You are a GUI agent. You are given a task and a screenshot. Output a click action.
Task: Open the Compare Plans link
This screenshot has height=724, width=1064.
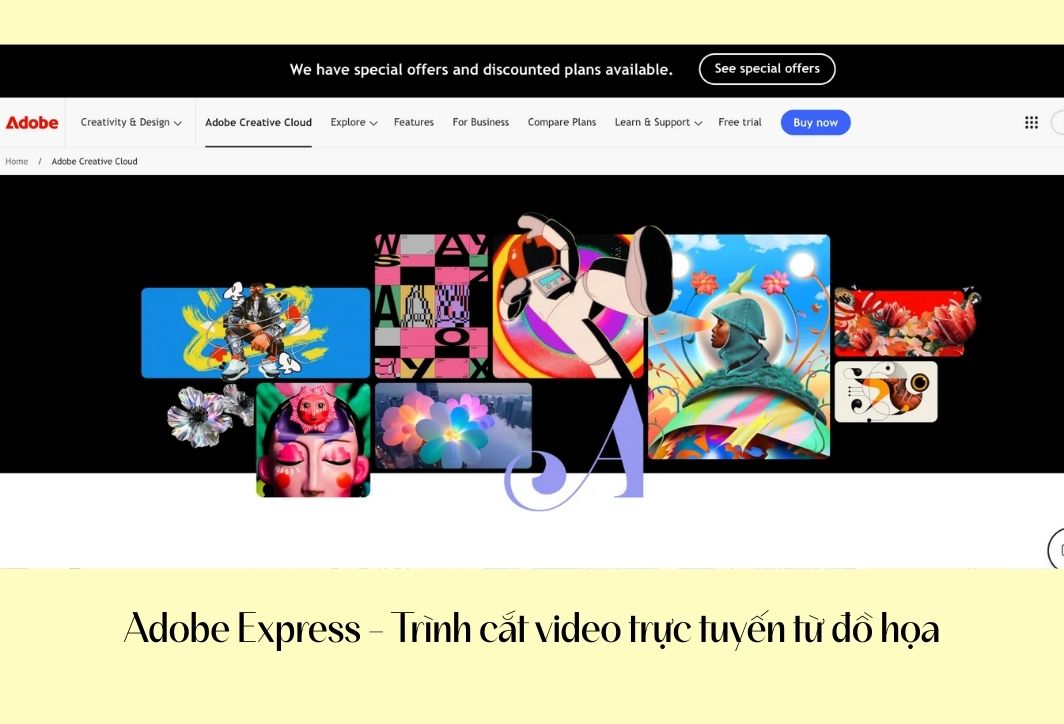click(562, 122)
